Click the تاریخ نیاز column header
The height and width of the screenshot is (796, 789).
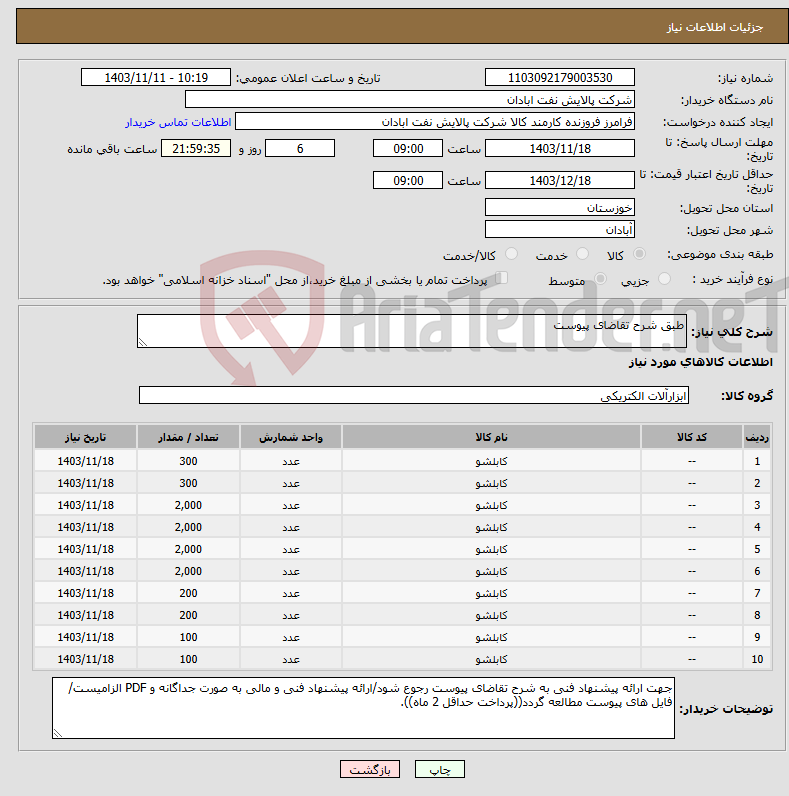86,437
